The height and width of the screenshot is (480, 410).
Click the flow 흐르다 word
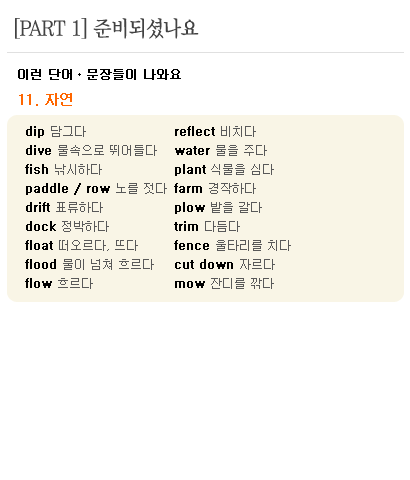(59, 283)
